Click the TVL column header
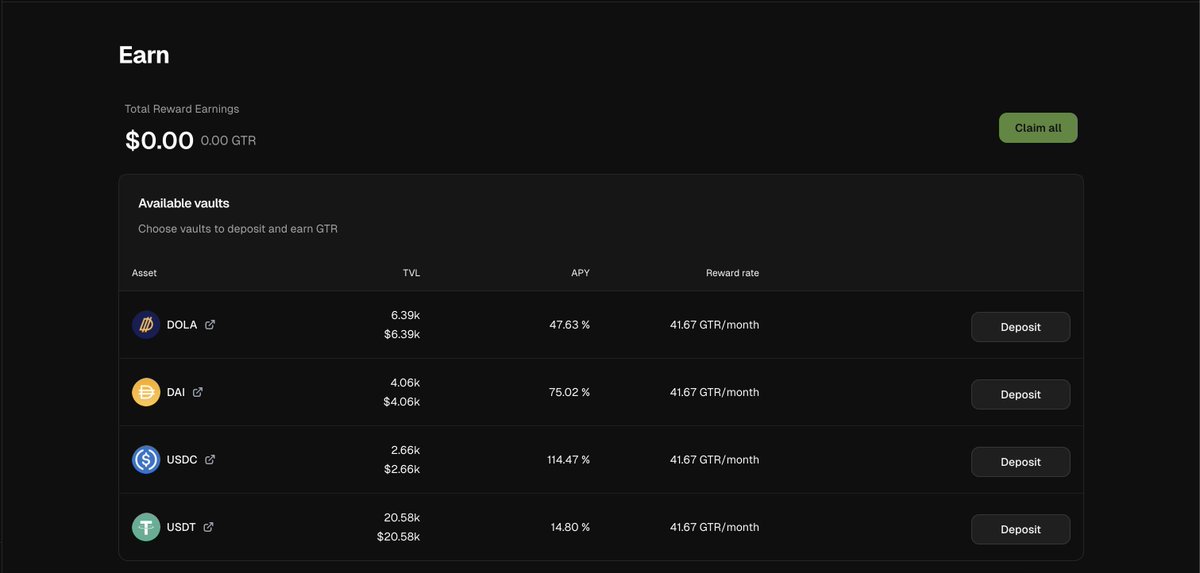 [411, 273]
